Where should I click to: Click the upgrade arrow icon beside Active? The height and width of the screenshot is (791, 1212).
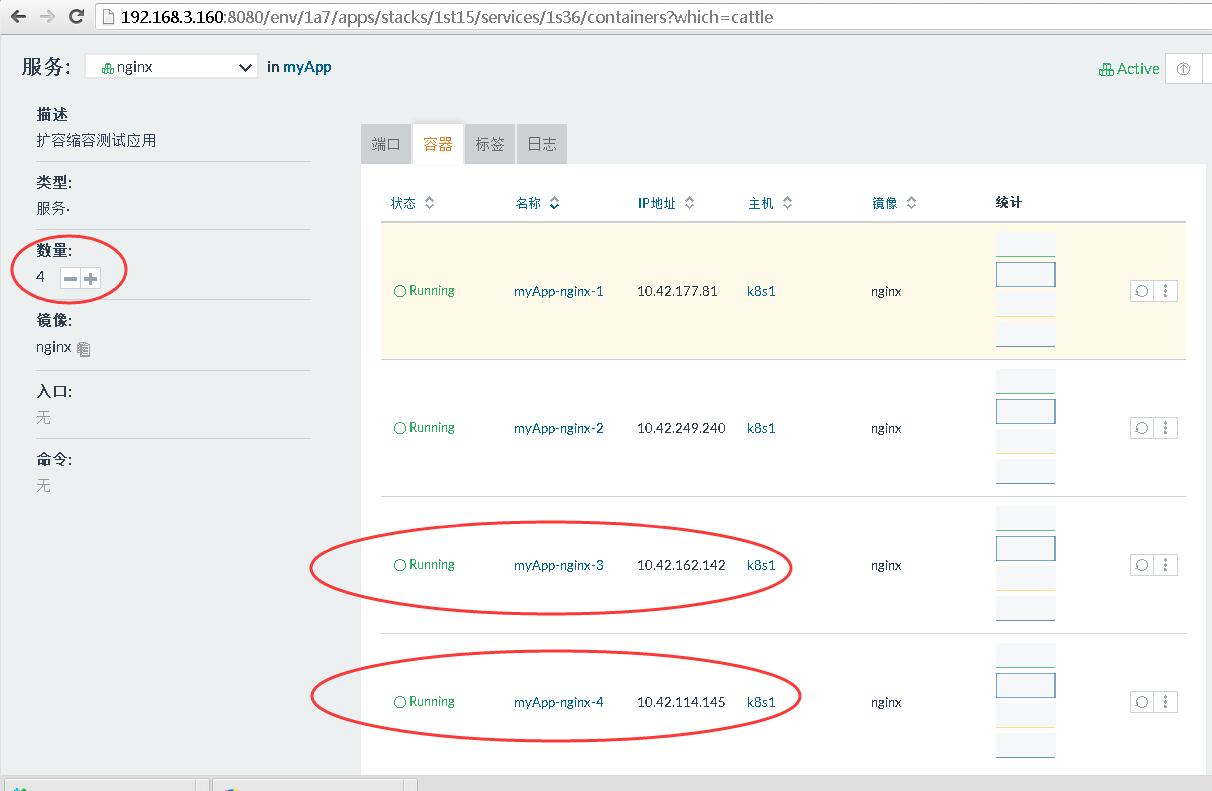tap(1184, 69)
